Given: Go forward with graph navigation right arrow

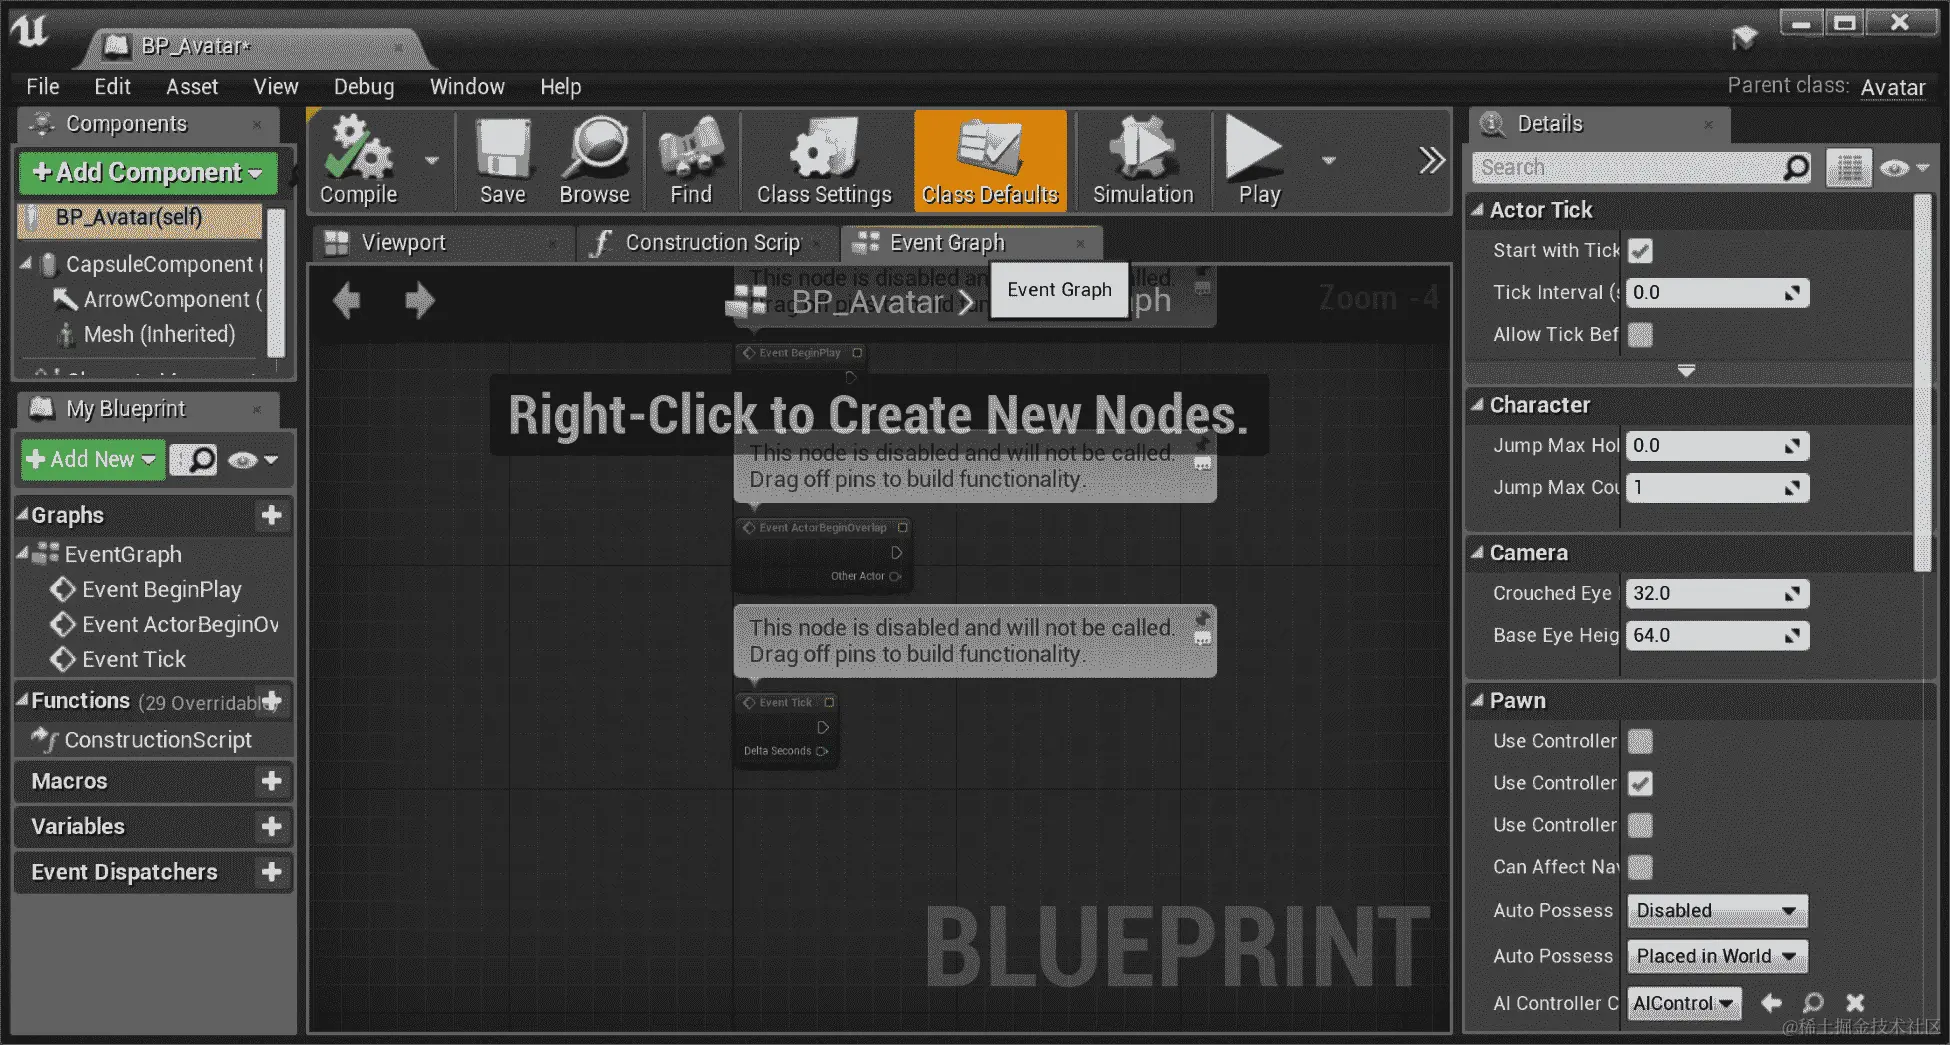Looking at the screenshot, I should click(x=419, y=300).
